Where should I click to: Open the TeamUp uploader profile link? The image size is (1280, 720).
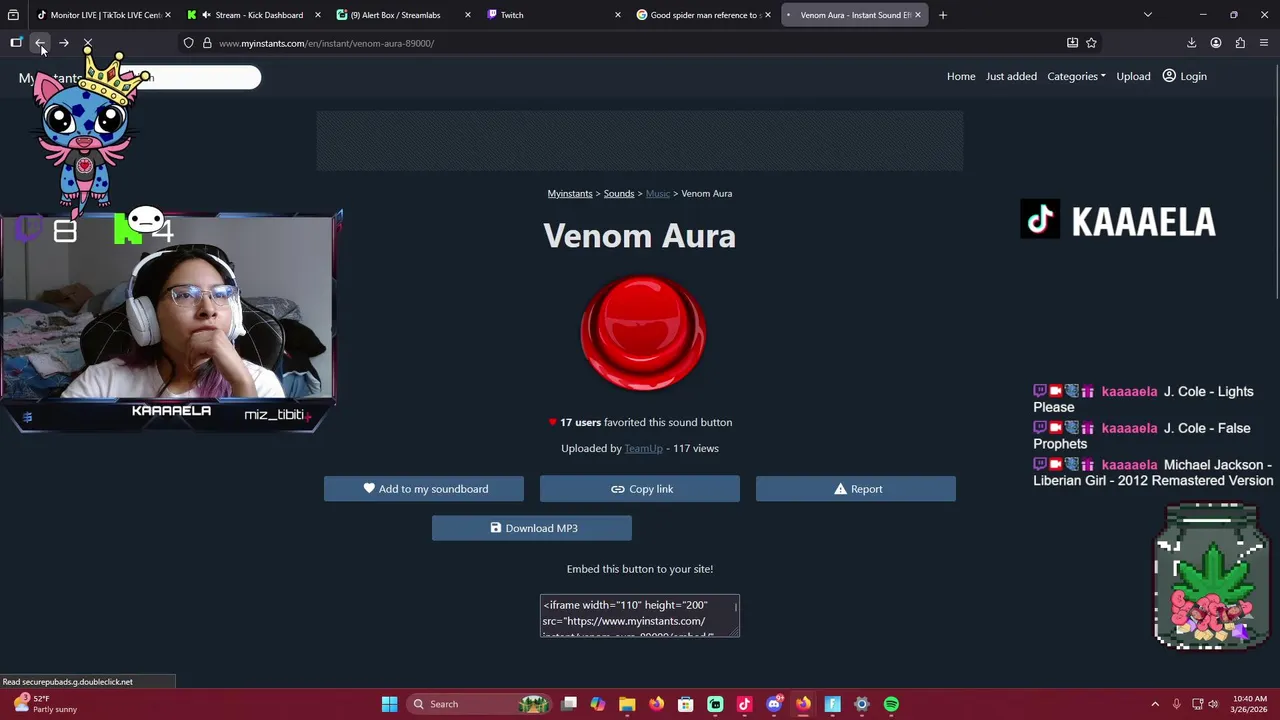point(643,448)
